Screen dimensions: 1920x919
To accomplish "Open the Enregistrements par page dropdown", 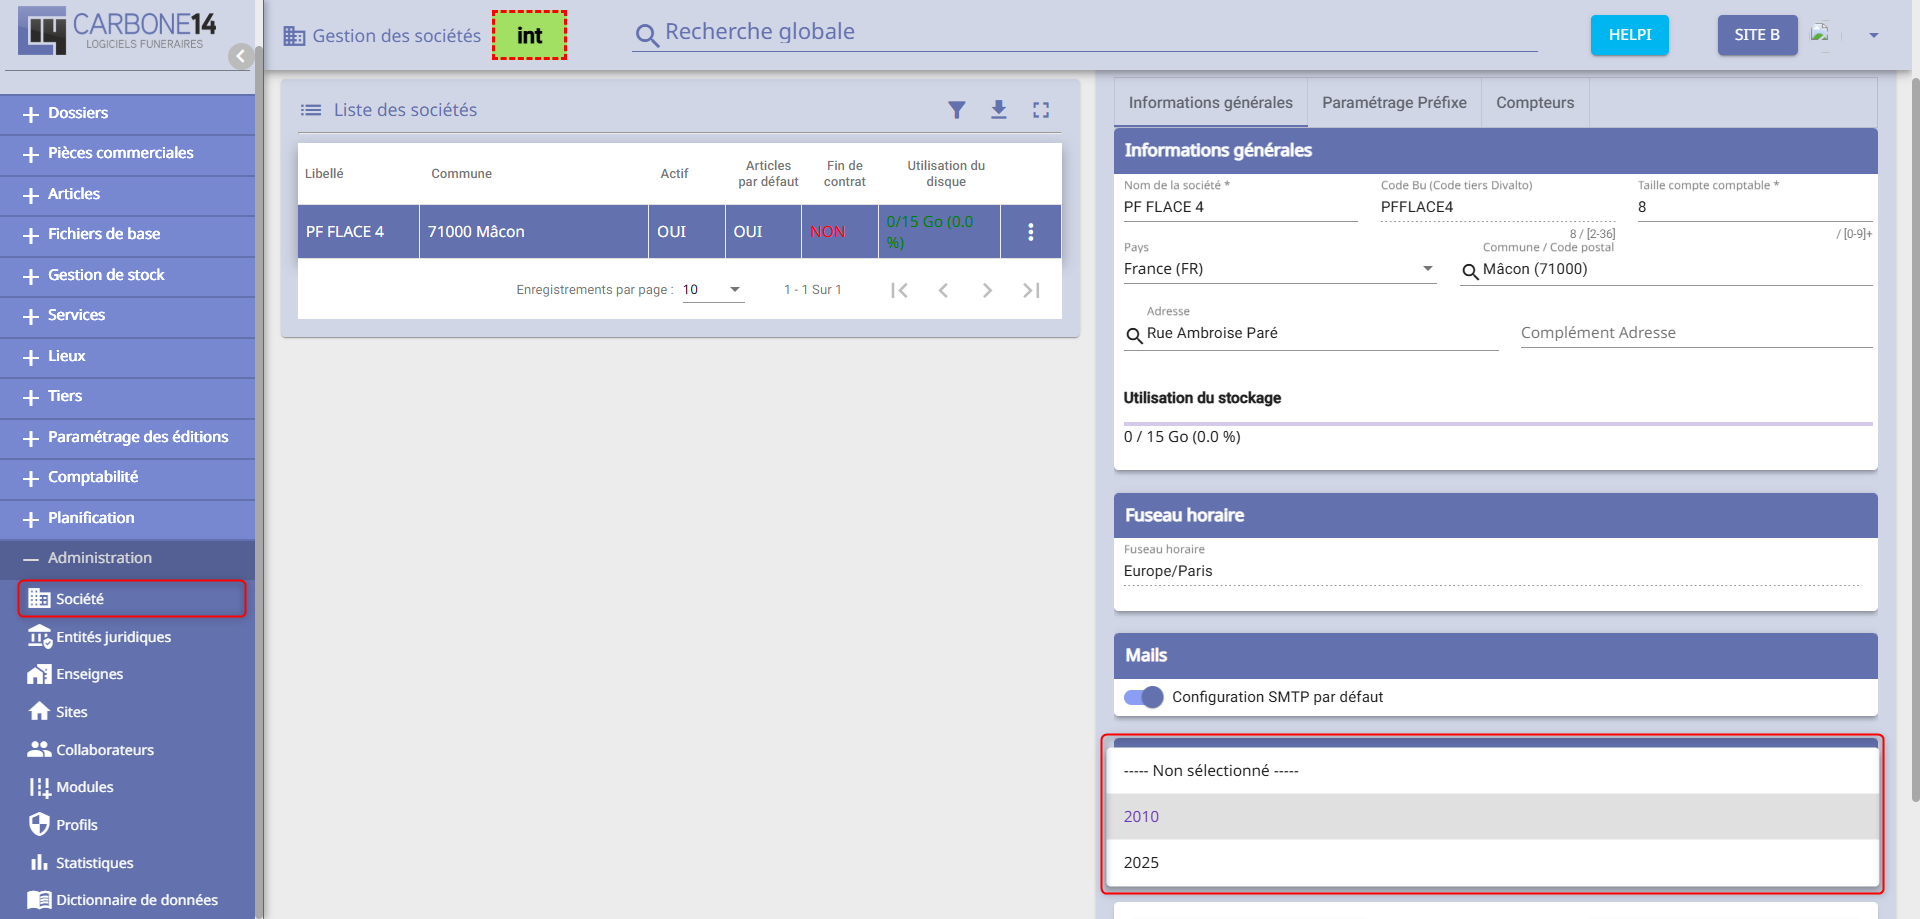I will 713,290.
